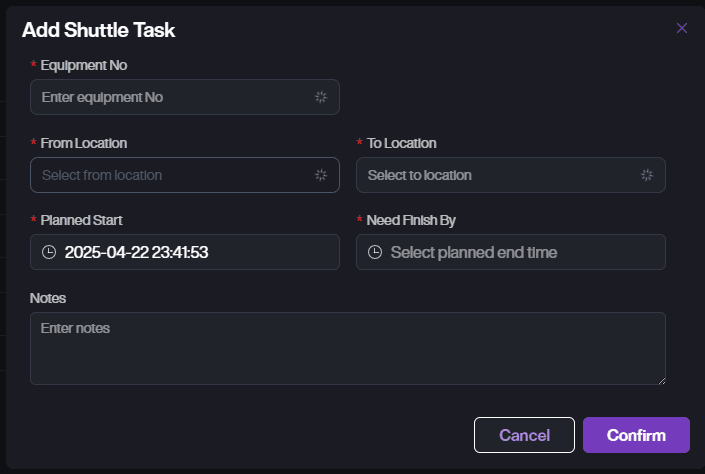The height and width of the screenshot is (474, 705).
Task: Focus the Enter equipment No text field
Action: 170,97
